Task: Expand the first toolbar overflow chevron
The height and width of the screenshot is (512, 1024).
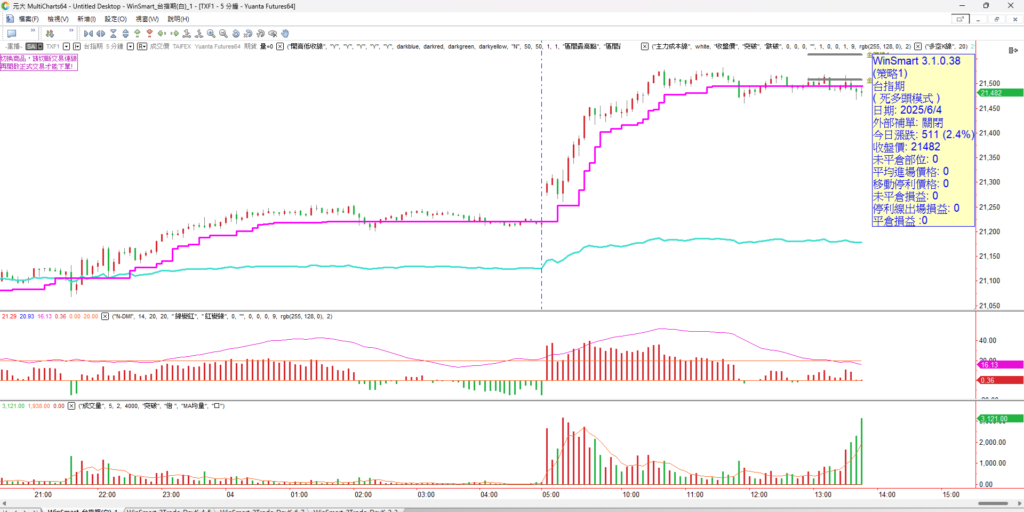Action: [33, 30]
